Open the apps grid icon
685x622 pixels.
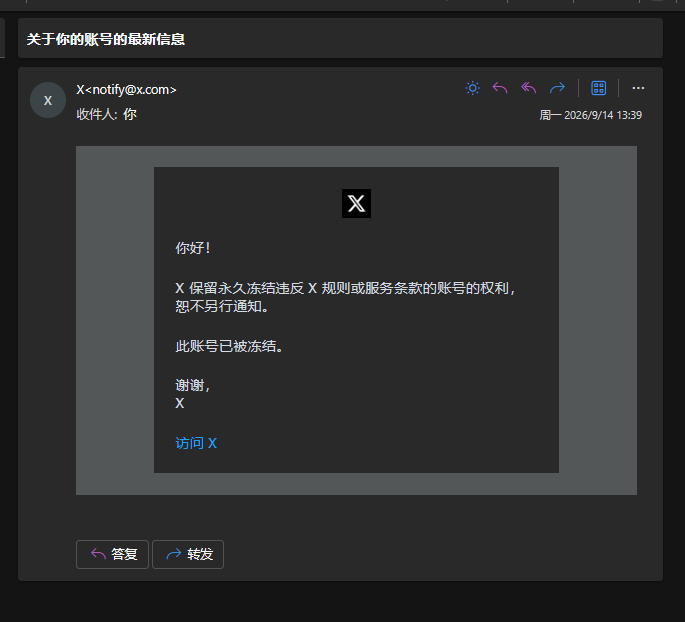coord(599,88)
